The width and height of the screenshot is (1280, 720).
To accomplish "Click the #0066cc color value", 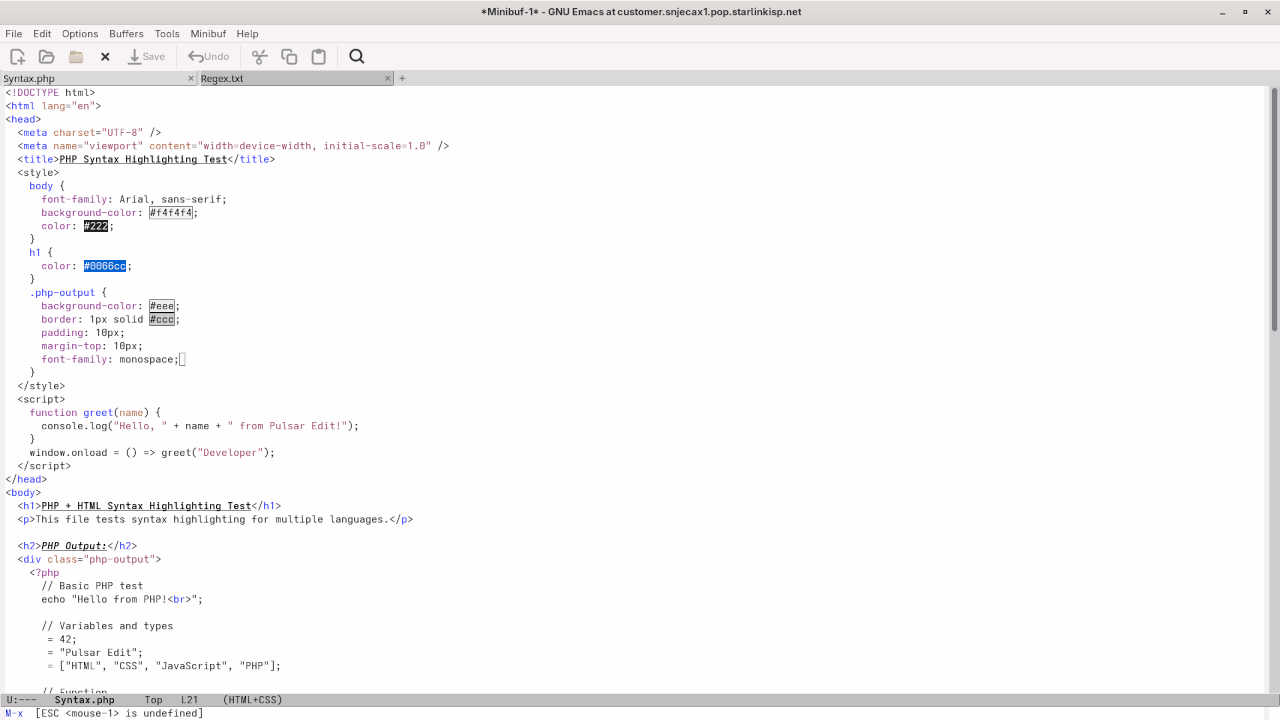I will tap(105, 266).
